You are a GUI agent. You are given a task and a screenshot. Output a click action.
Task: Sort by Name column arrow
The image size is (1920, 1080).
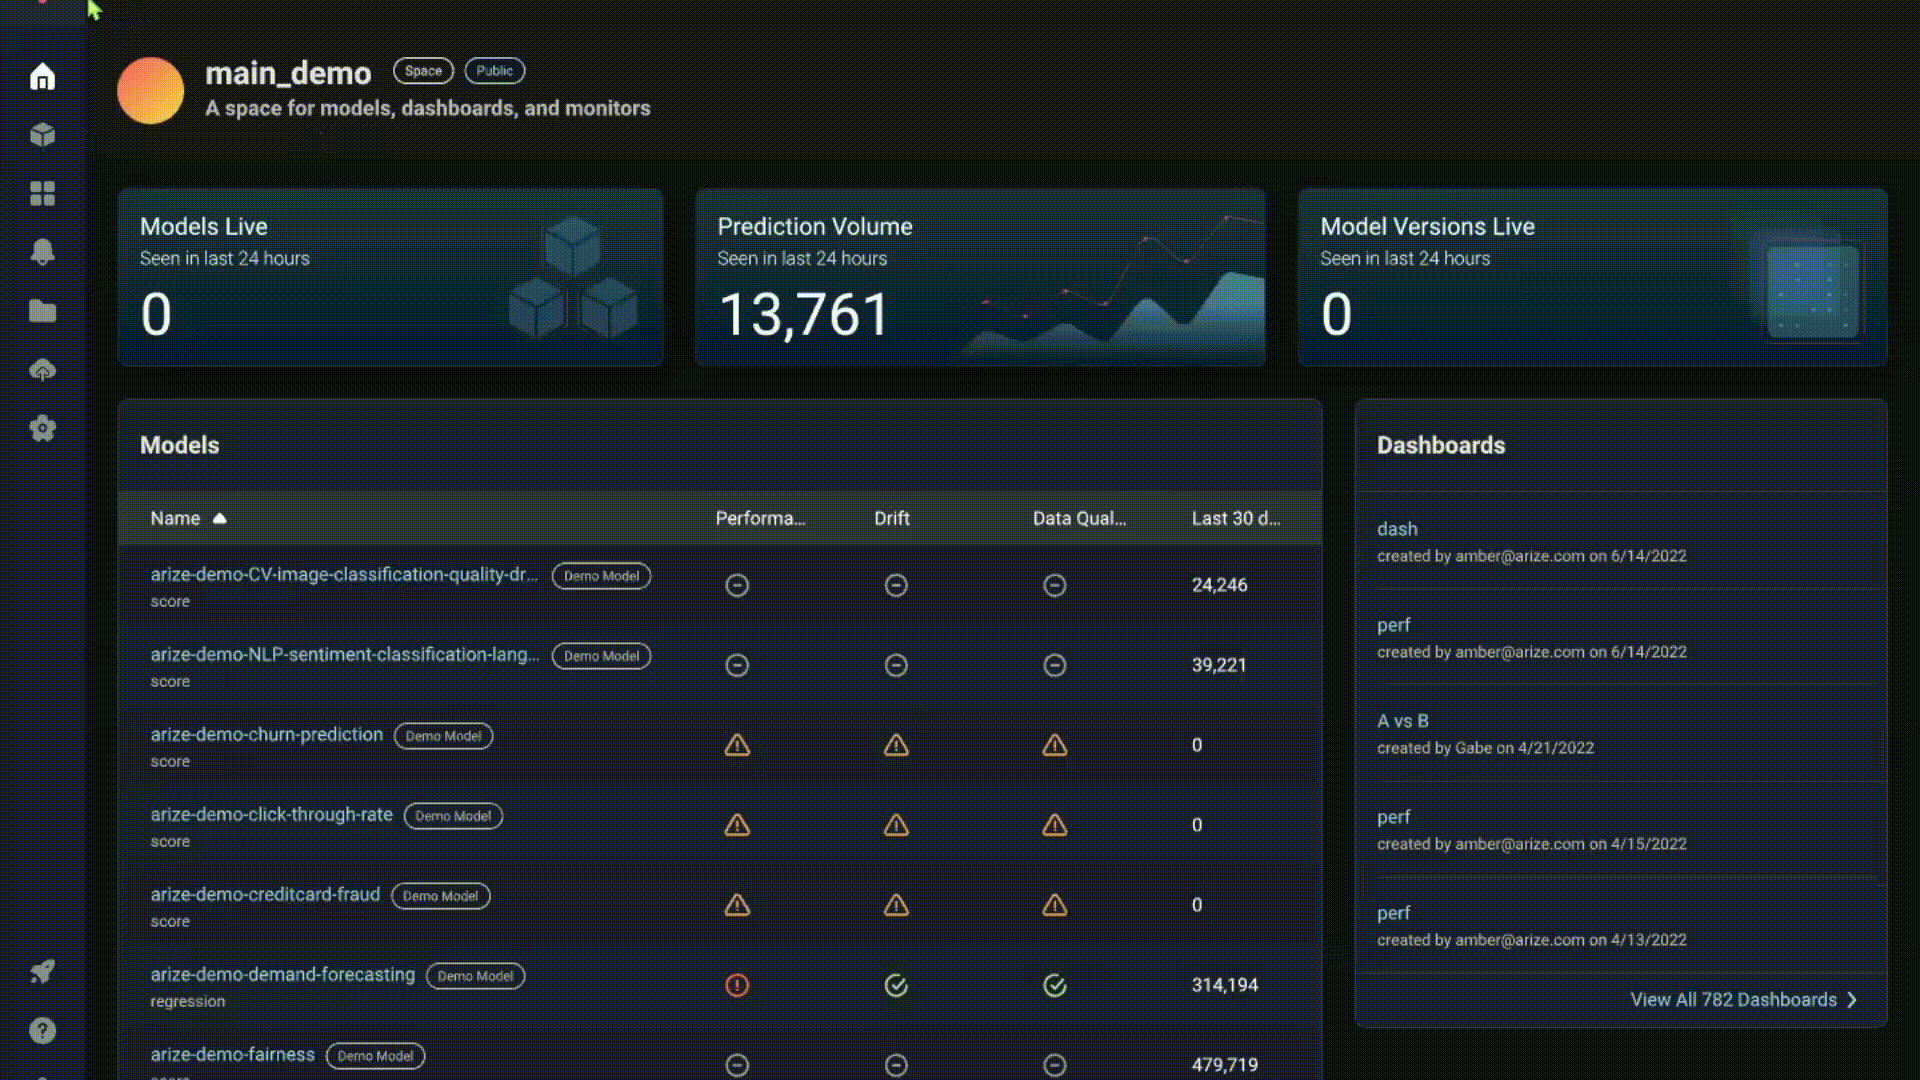220,518
